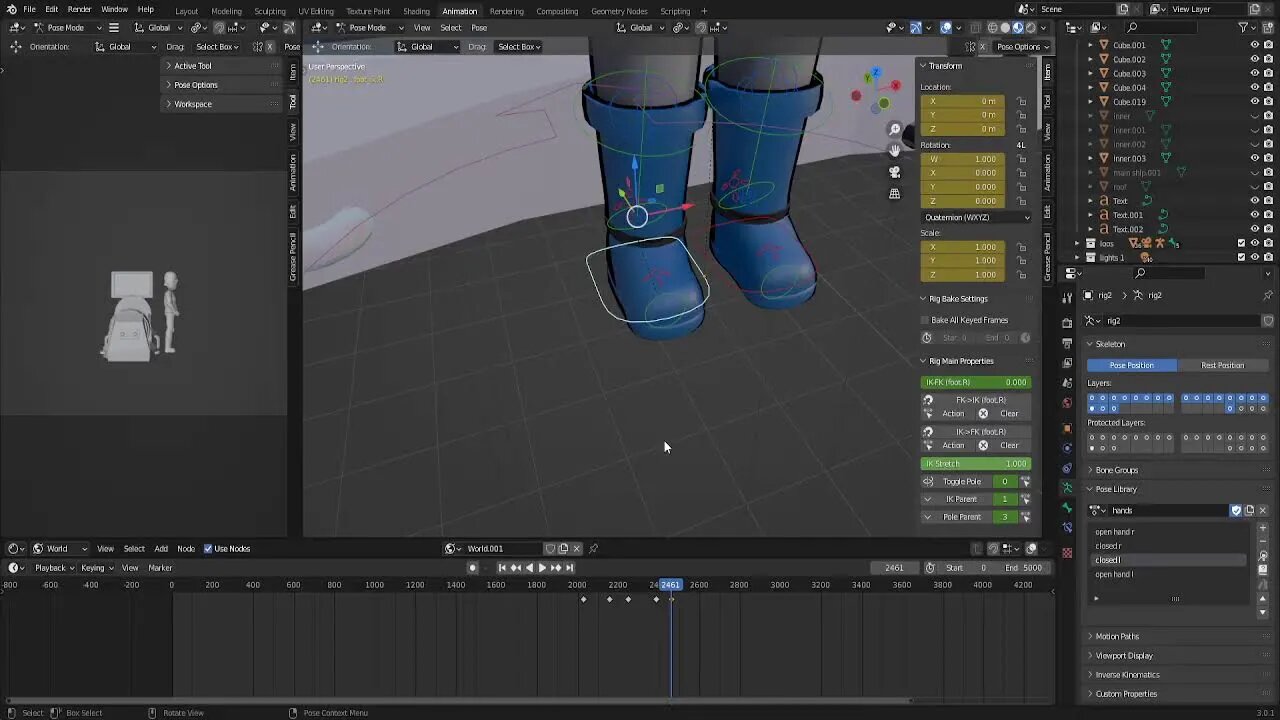Click the Scale X value field
The height and width of the screenshot is (720, 1280).
pos(962,246)
